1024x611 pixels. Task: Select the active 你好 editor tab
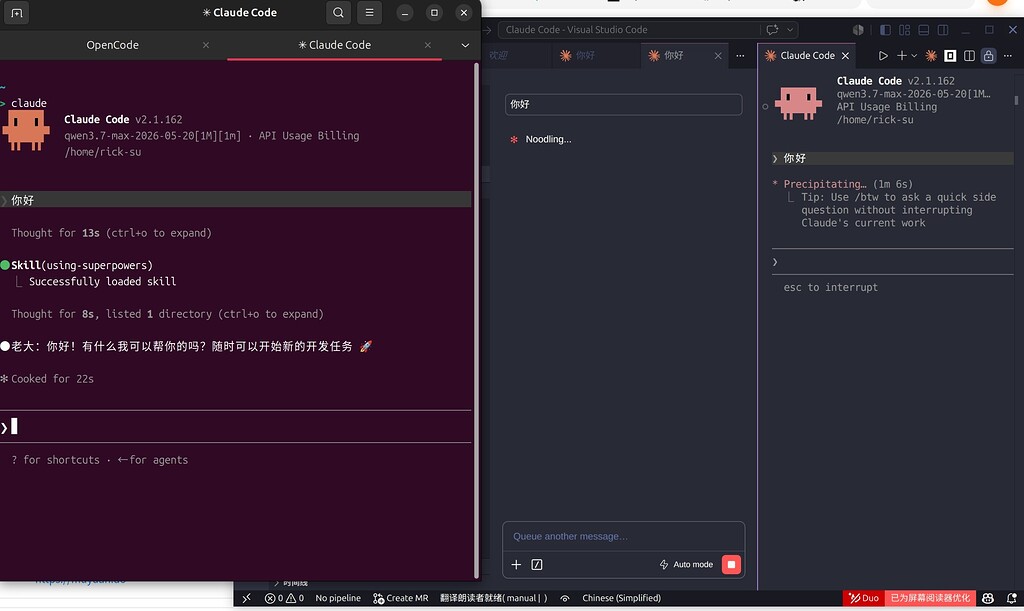[673, 55]
